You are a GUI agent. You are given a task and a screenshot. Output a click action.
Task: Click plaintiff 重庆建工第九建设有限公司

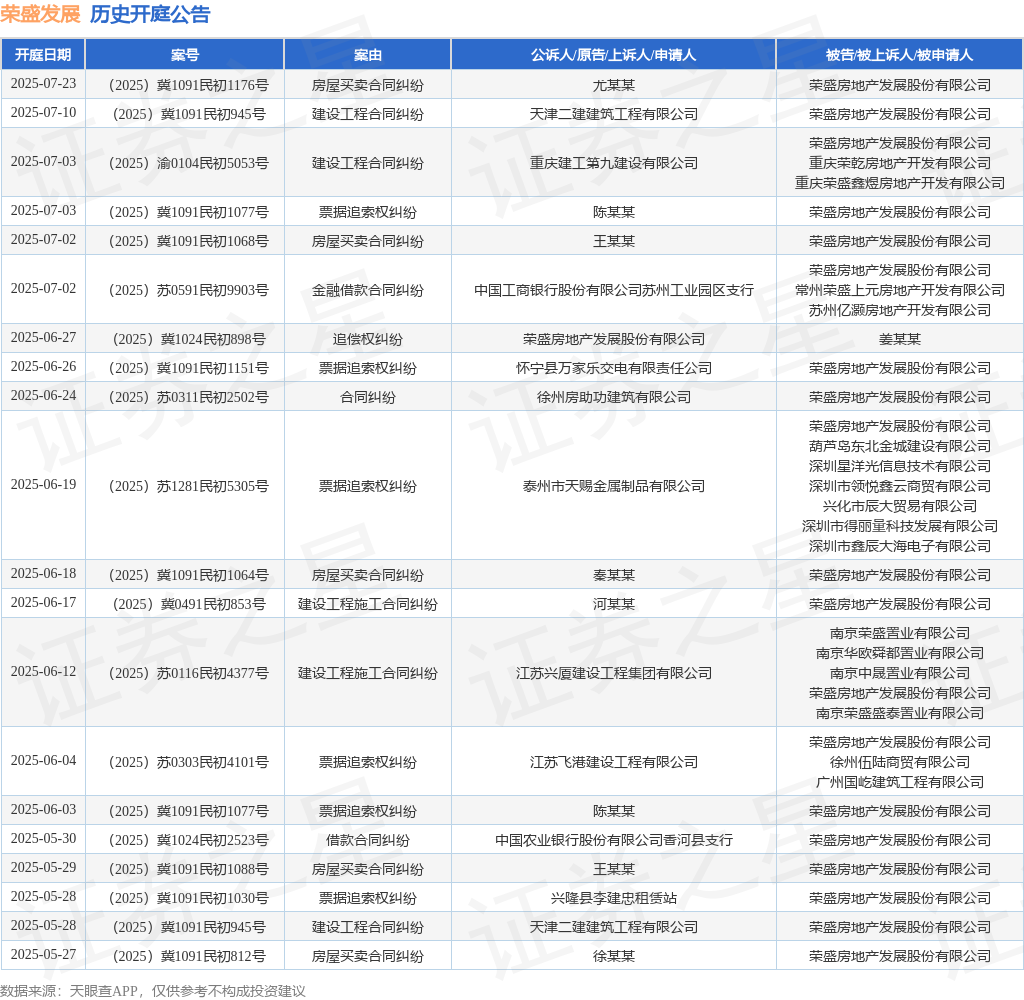point(613,163)
